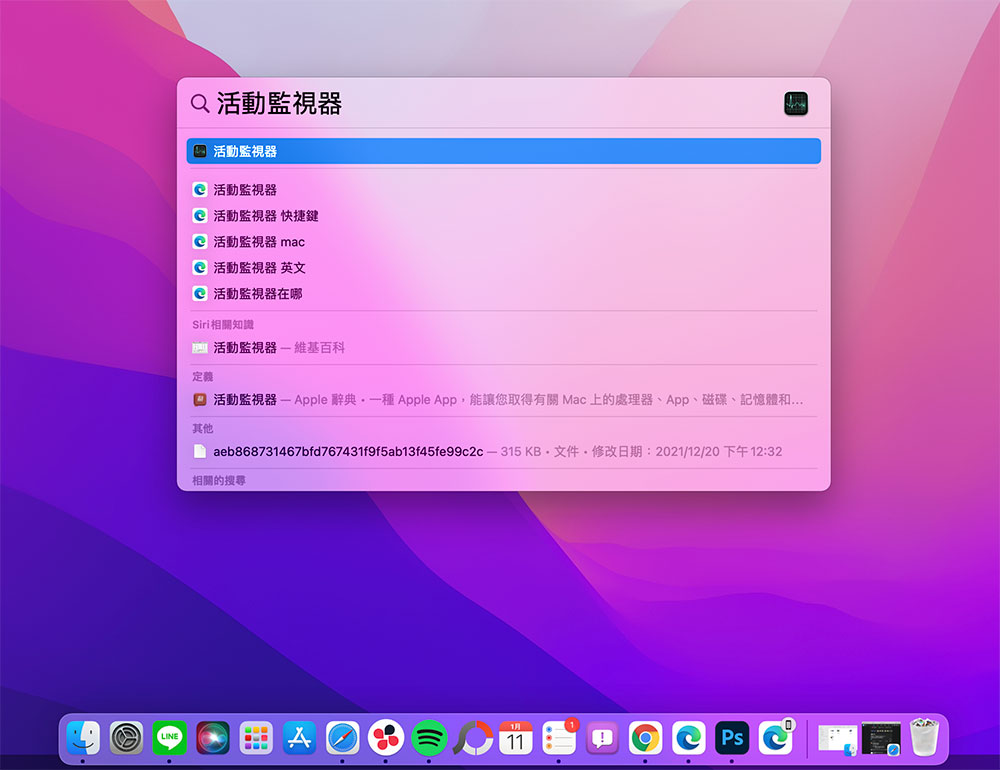Open the suggestion 活動監視器在哪
1000x770 pixels.
tap(503, 293)
